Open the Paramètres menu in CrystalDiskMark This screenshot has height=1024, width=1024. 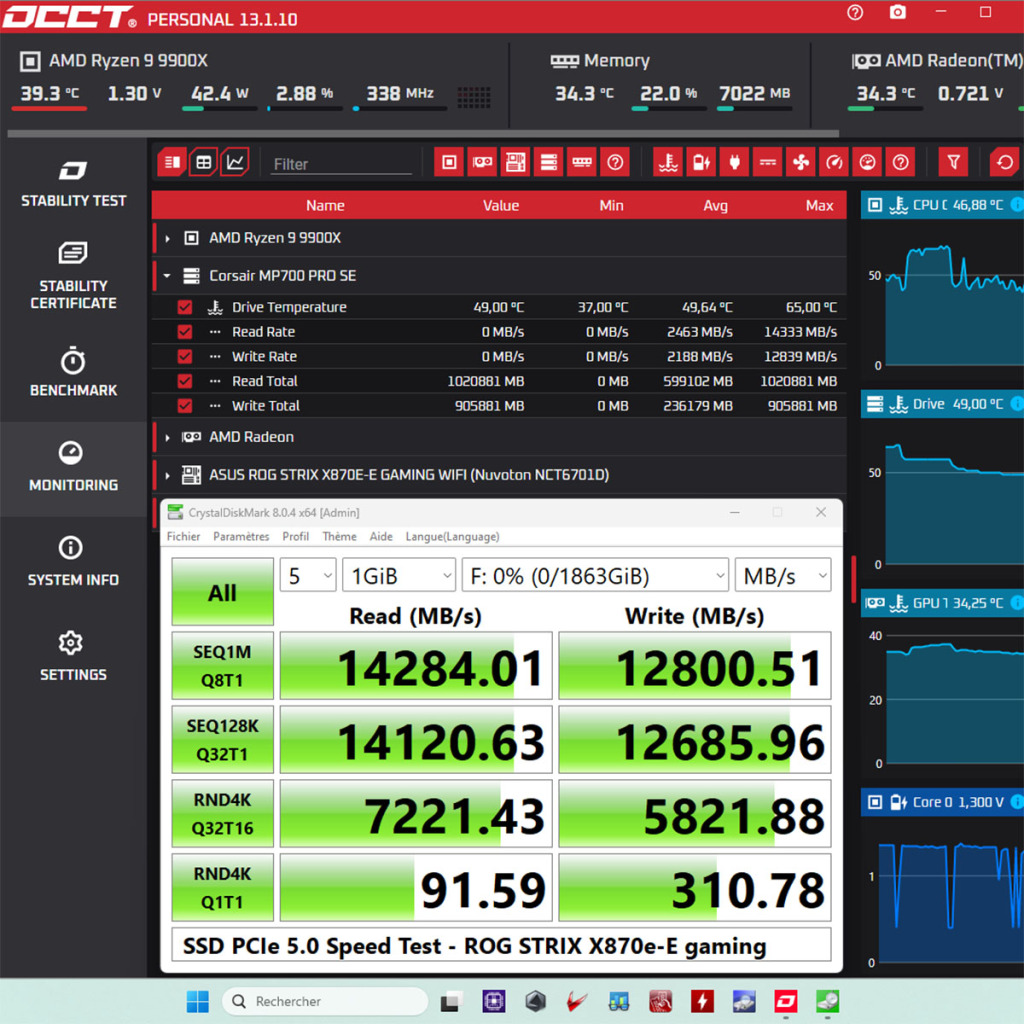[241, 536]
